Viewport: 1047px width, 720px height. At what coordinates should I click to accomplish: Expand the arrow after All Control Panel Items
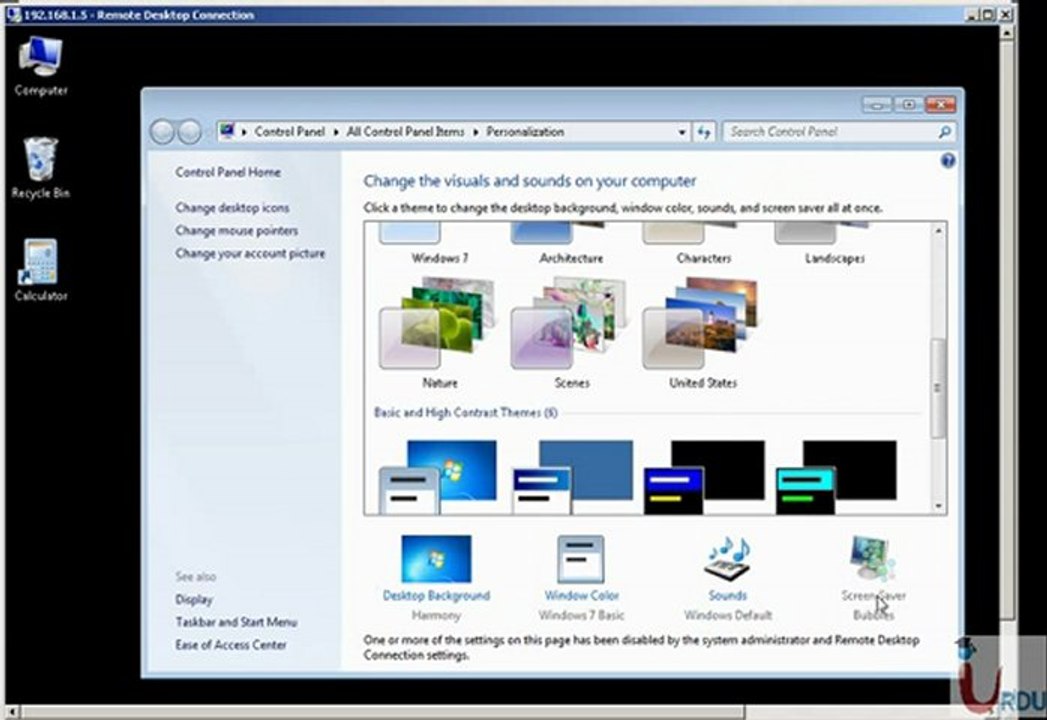[475, 132]
